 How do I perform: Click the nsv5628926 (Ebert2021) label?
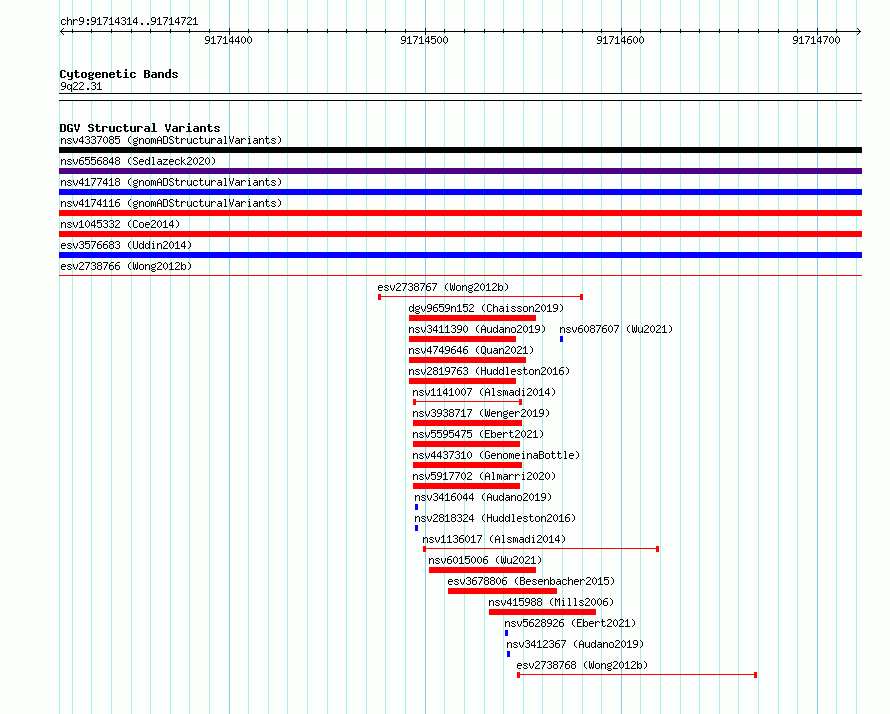click(570, 623)
